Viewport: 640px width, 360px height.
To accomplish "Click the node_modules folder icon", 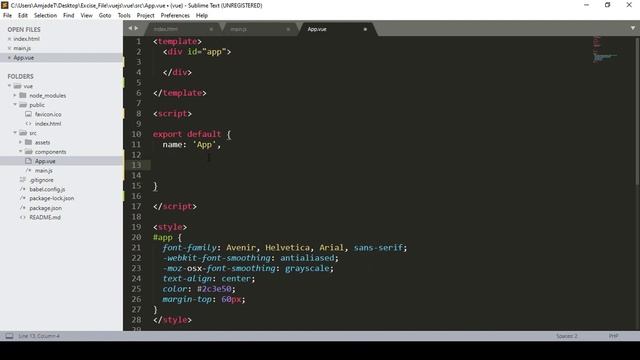I will tap(23, 96).
